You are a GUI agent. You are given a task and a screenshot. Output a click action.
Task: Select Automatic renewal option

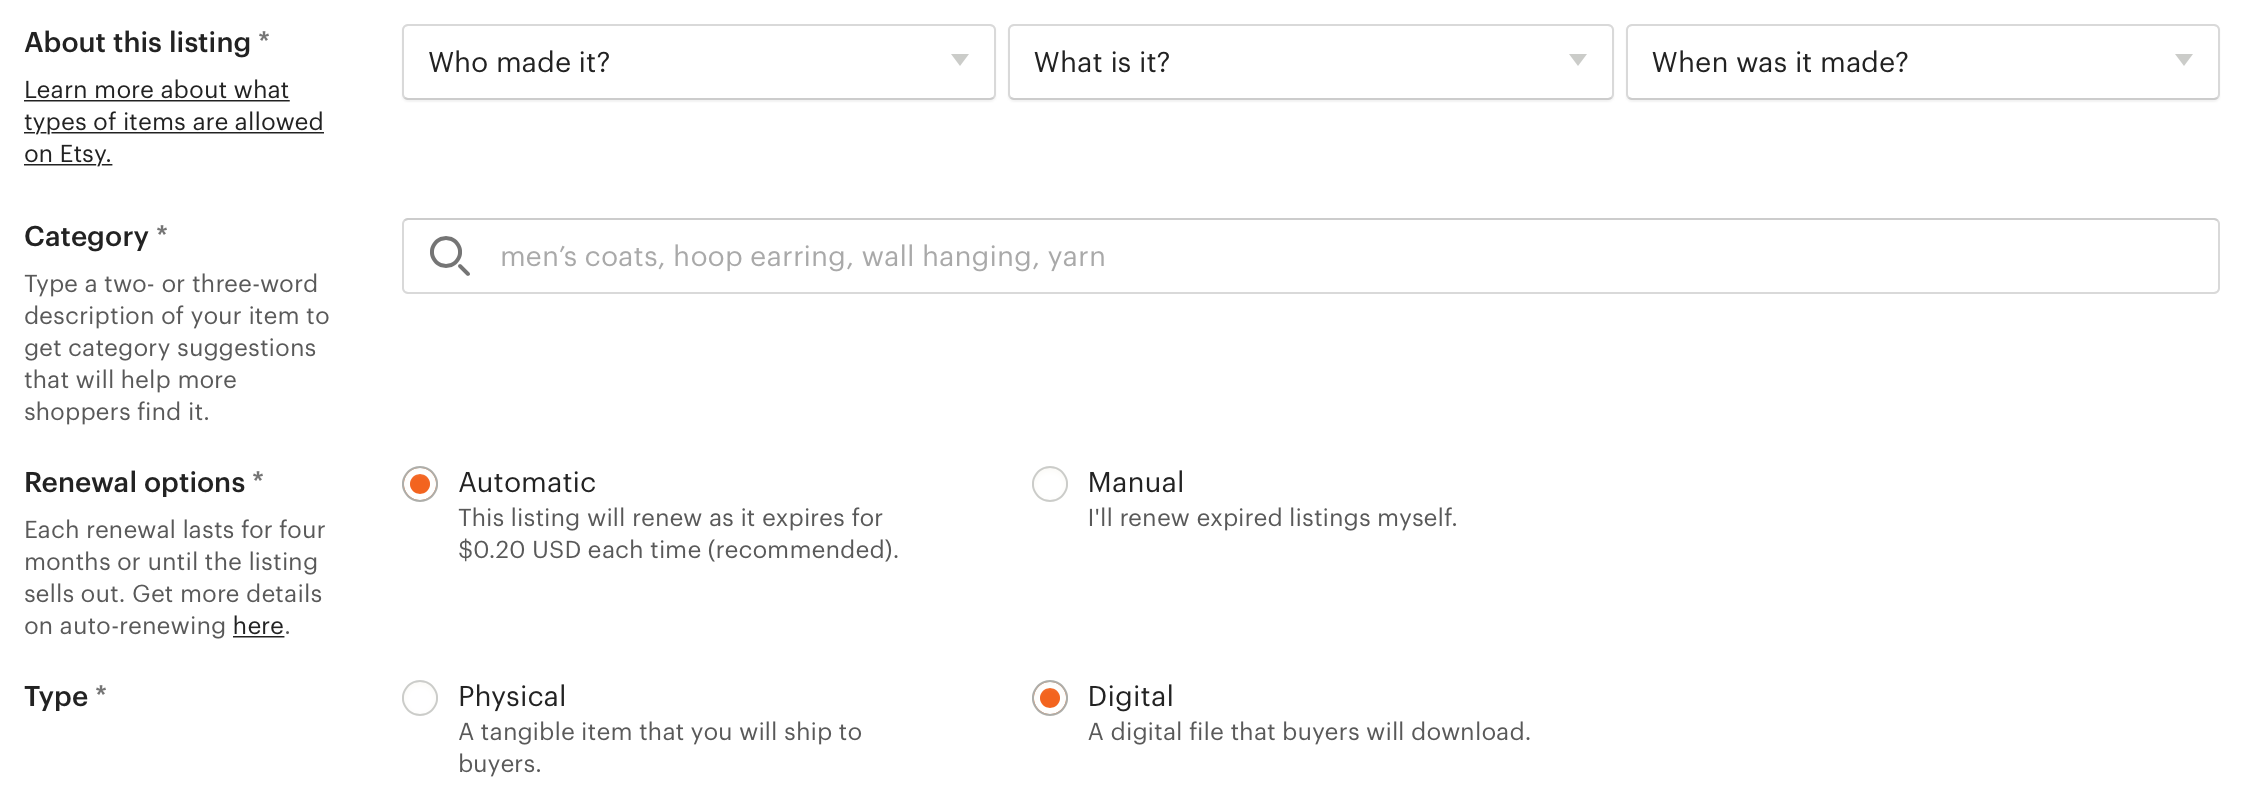tap(420, 483)
